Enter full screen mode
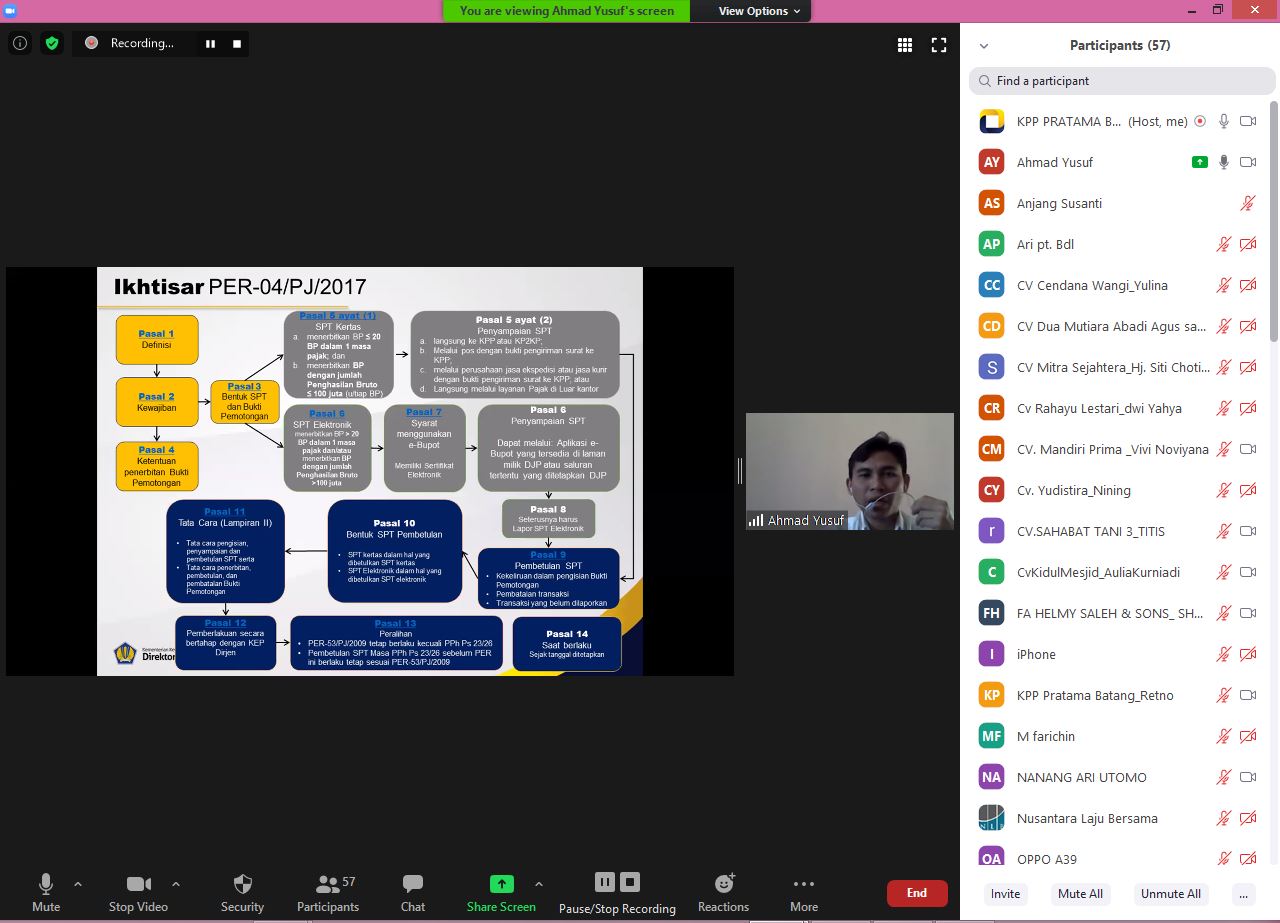This screenshot has height=923, width=1280. coord(939,45)
